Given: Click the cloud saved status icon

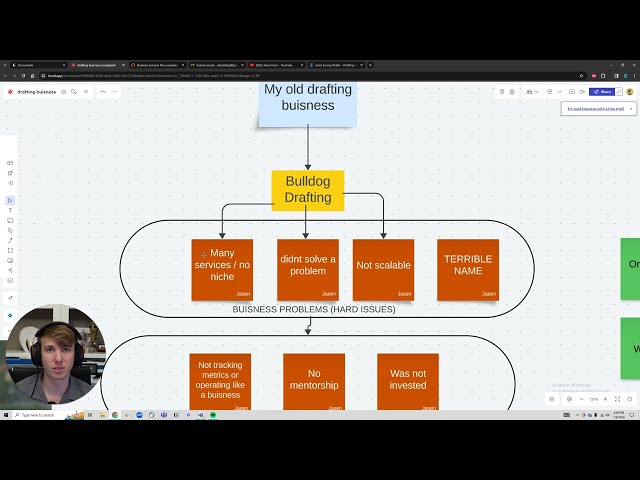Looking at the screenshot, I should click(64, 92).
